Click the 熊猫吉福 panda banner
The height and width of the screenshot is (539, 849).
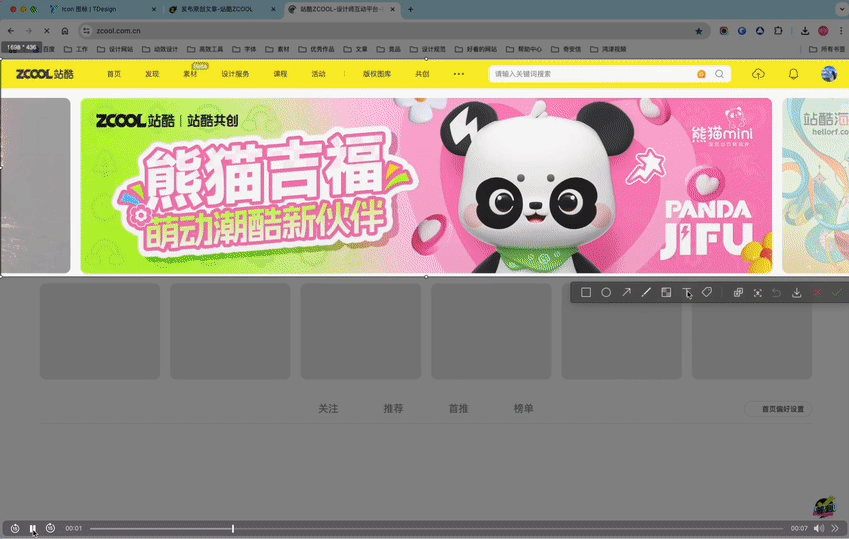coord(426,186)
